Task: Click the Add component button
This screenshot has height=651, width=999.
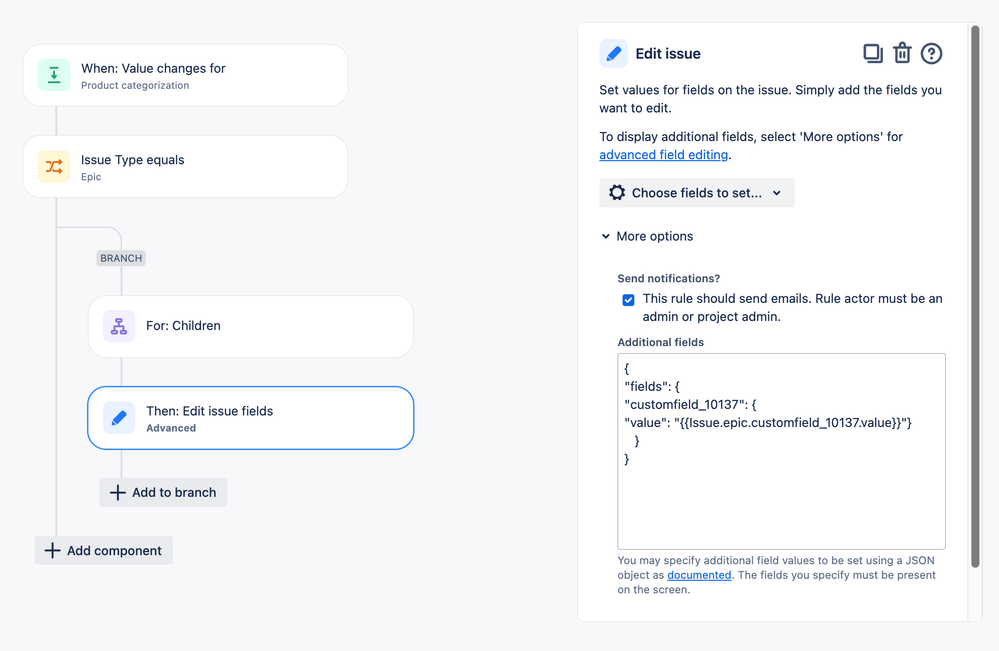Action: 104,550
